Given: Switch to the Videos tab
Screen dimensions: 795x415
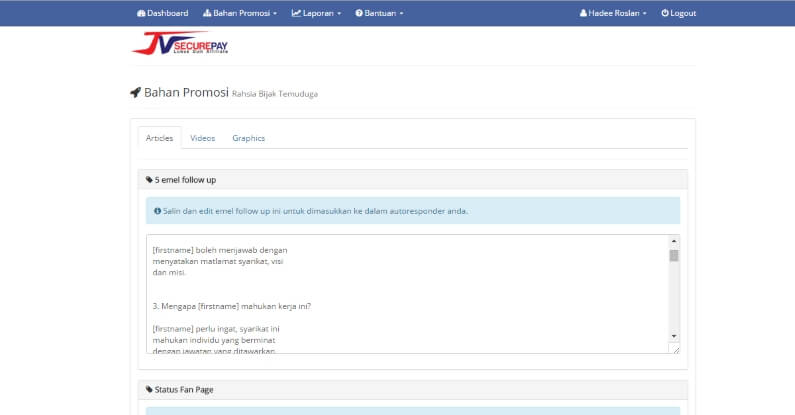Looking at the screenshot, I should 202,138.
